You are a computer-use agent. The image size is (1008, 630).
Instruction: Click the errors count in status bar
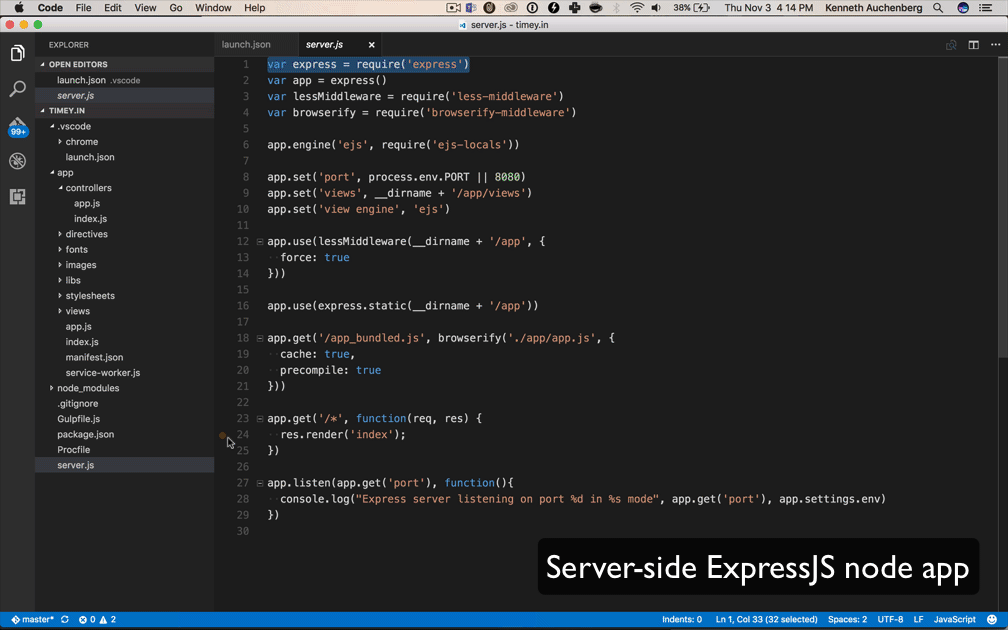(87, 620)
